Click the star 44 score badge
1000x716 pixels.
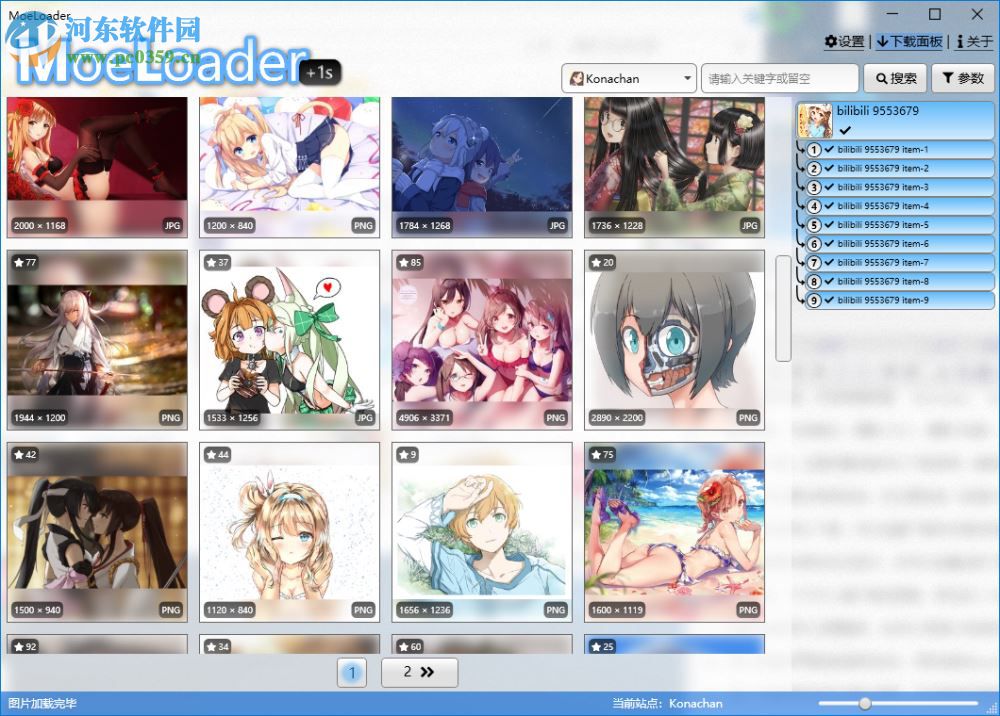pyautogui.click(x=217, y=455)
